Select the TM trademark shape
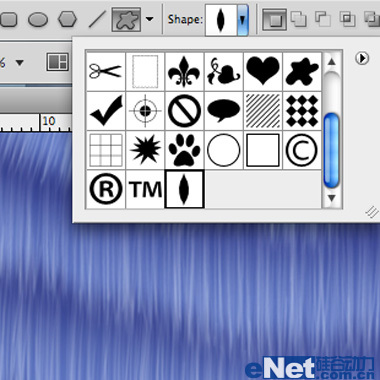Viewport: 380px width, 380px height. [145, 189]
